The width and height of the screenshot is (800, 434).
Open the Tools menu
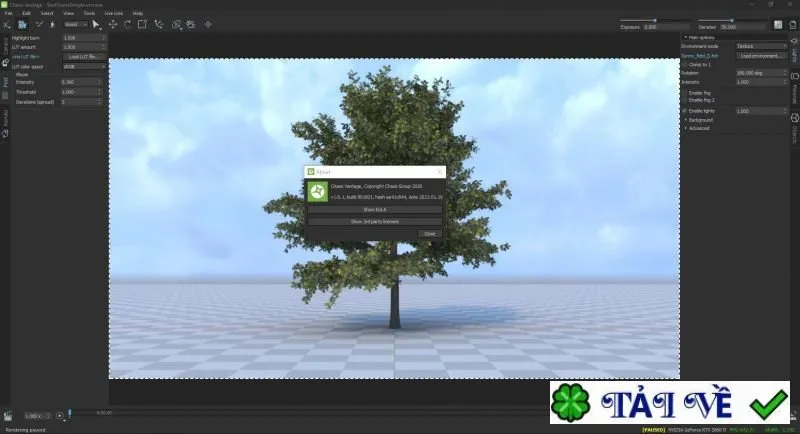click(x=89, y=13)
